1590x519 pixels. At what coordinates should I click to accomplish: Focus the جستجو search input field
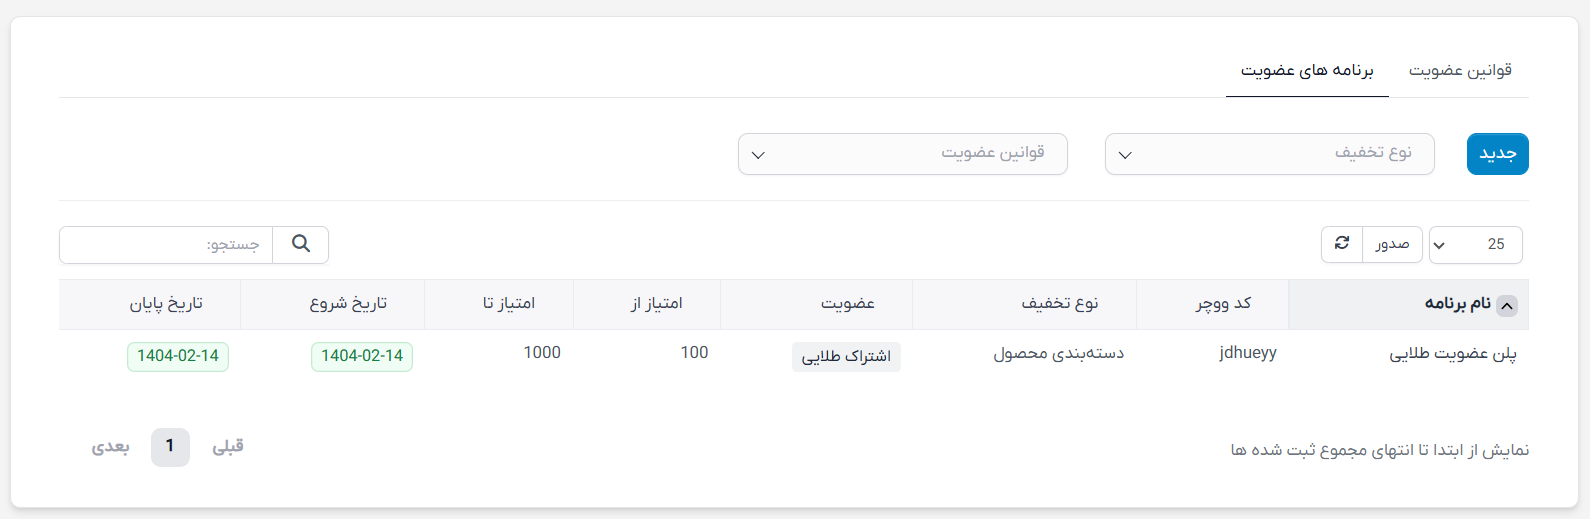(x=166, y=245)
